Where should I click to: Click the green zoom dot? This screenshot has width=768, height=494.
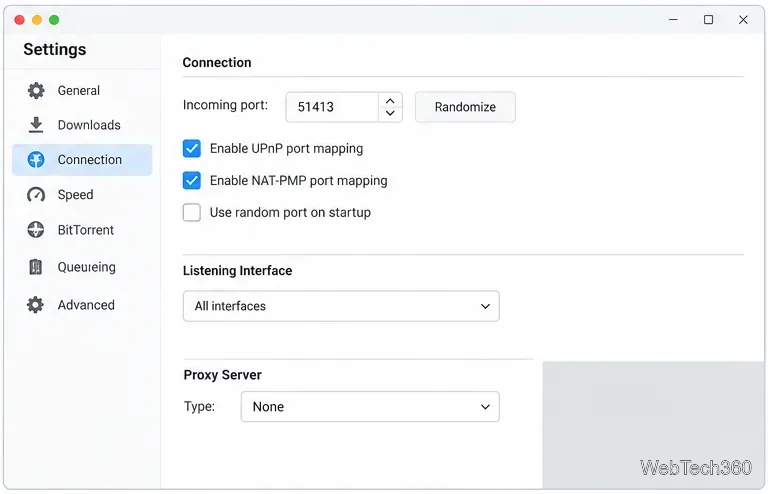coord(54,20)
